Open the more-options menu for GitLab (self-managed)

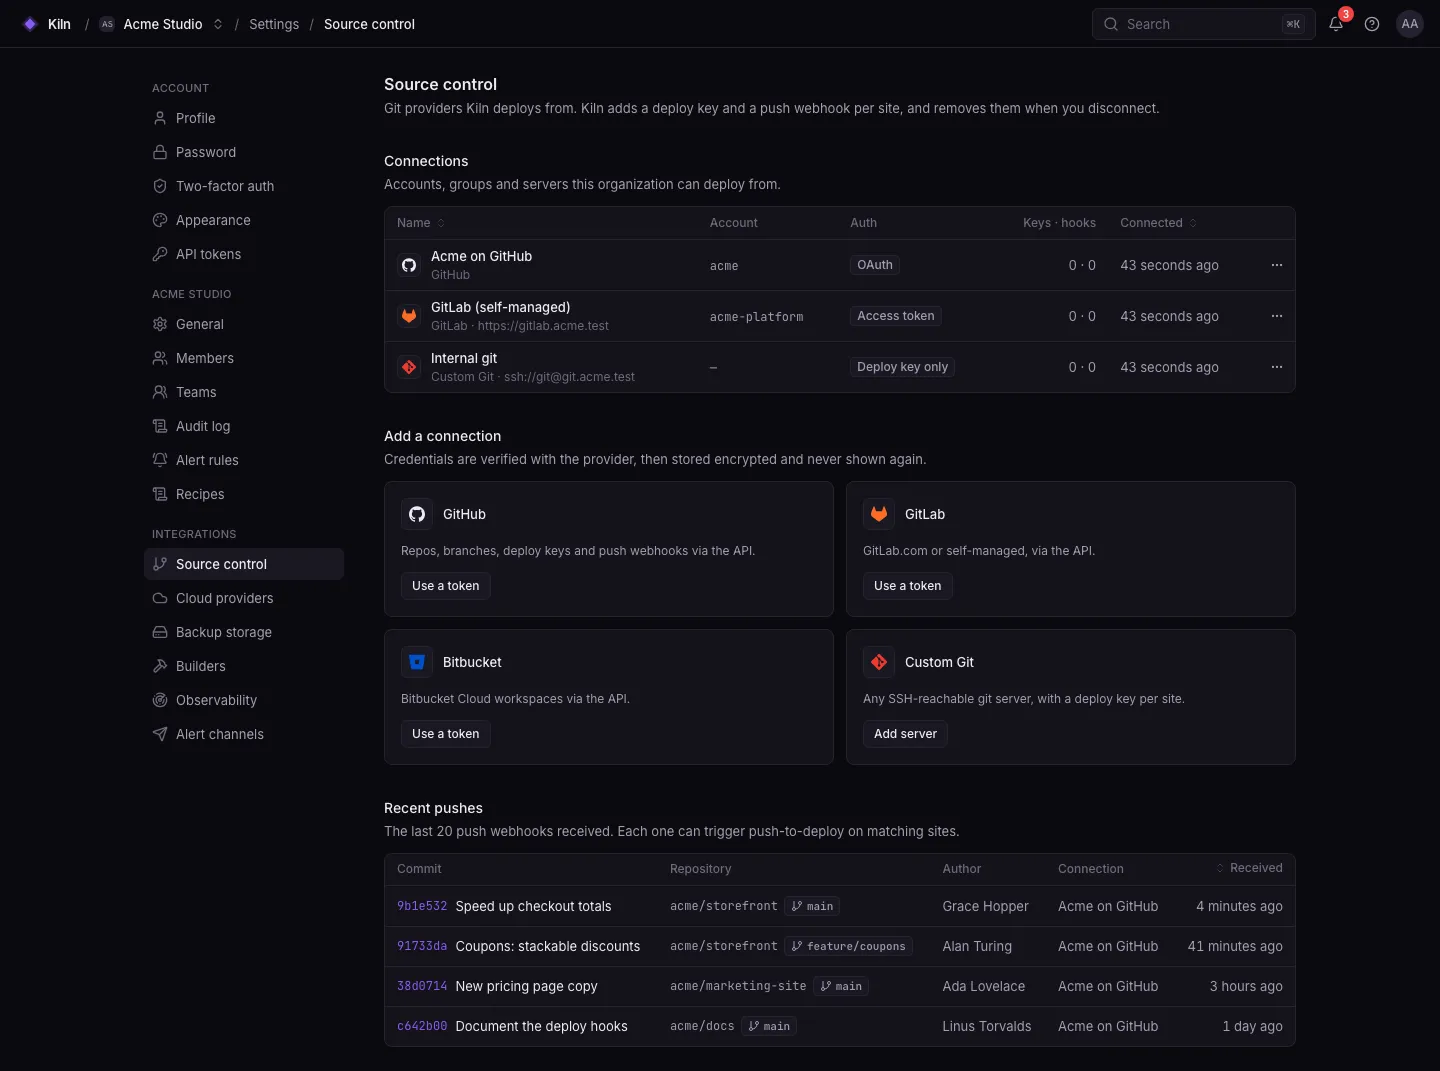[1277, 316]
